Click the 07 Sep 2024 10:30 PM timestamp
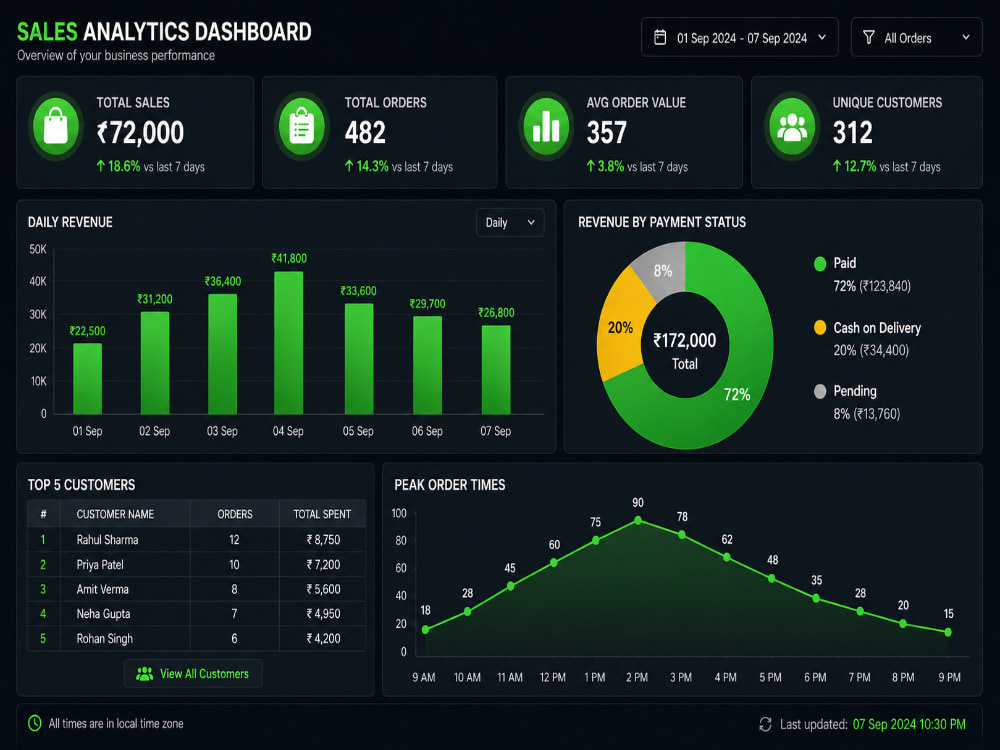 point(909,724)
